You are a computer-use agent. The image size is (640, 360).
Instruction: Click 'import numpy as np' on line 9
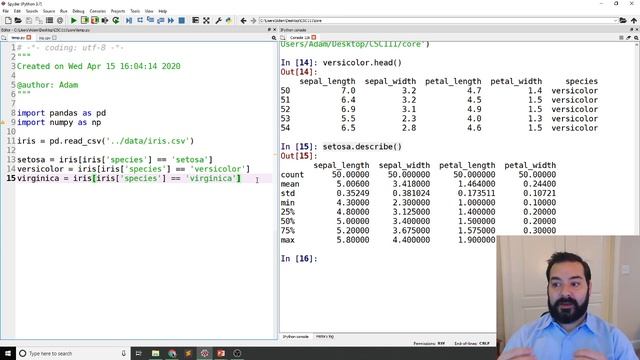[59, 122]
